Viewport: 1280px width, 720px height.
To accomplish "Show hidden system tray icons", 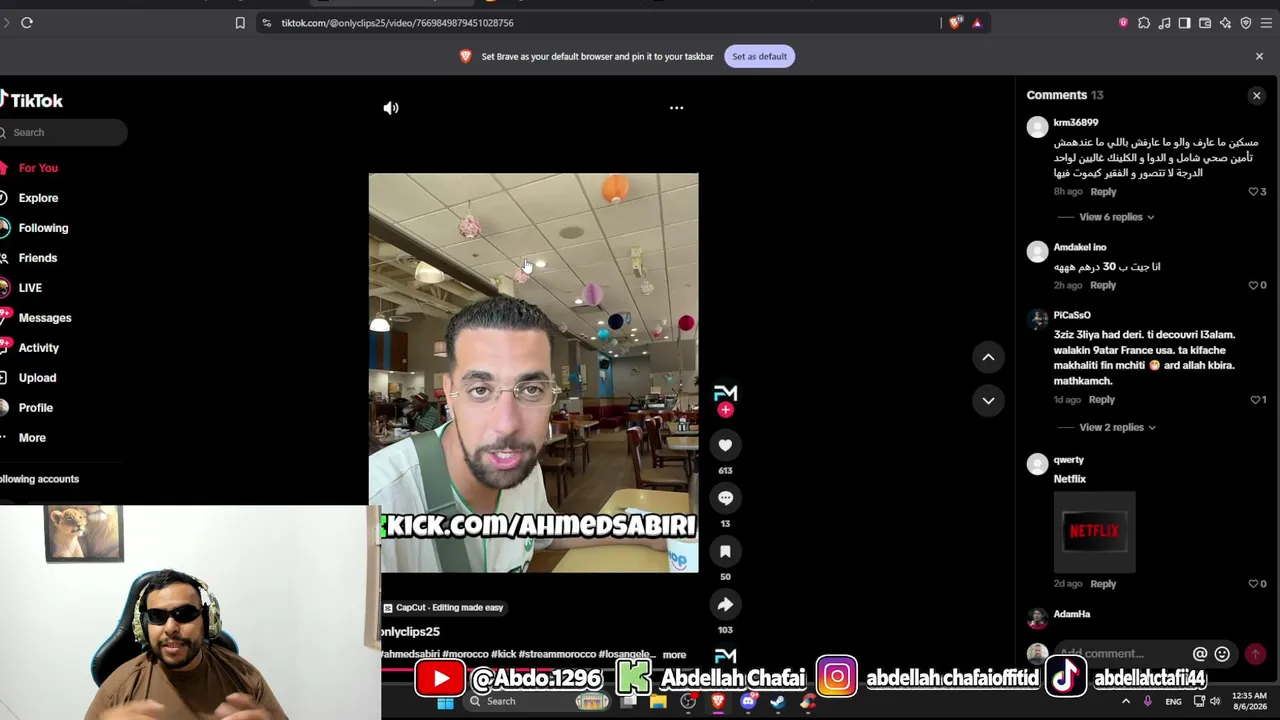I will pos(1126,702).
